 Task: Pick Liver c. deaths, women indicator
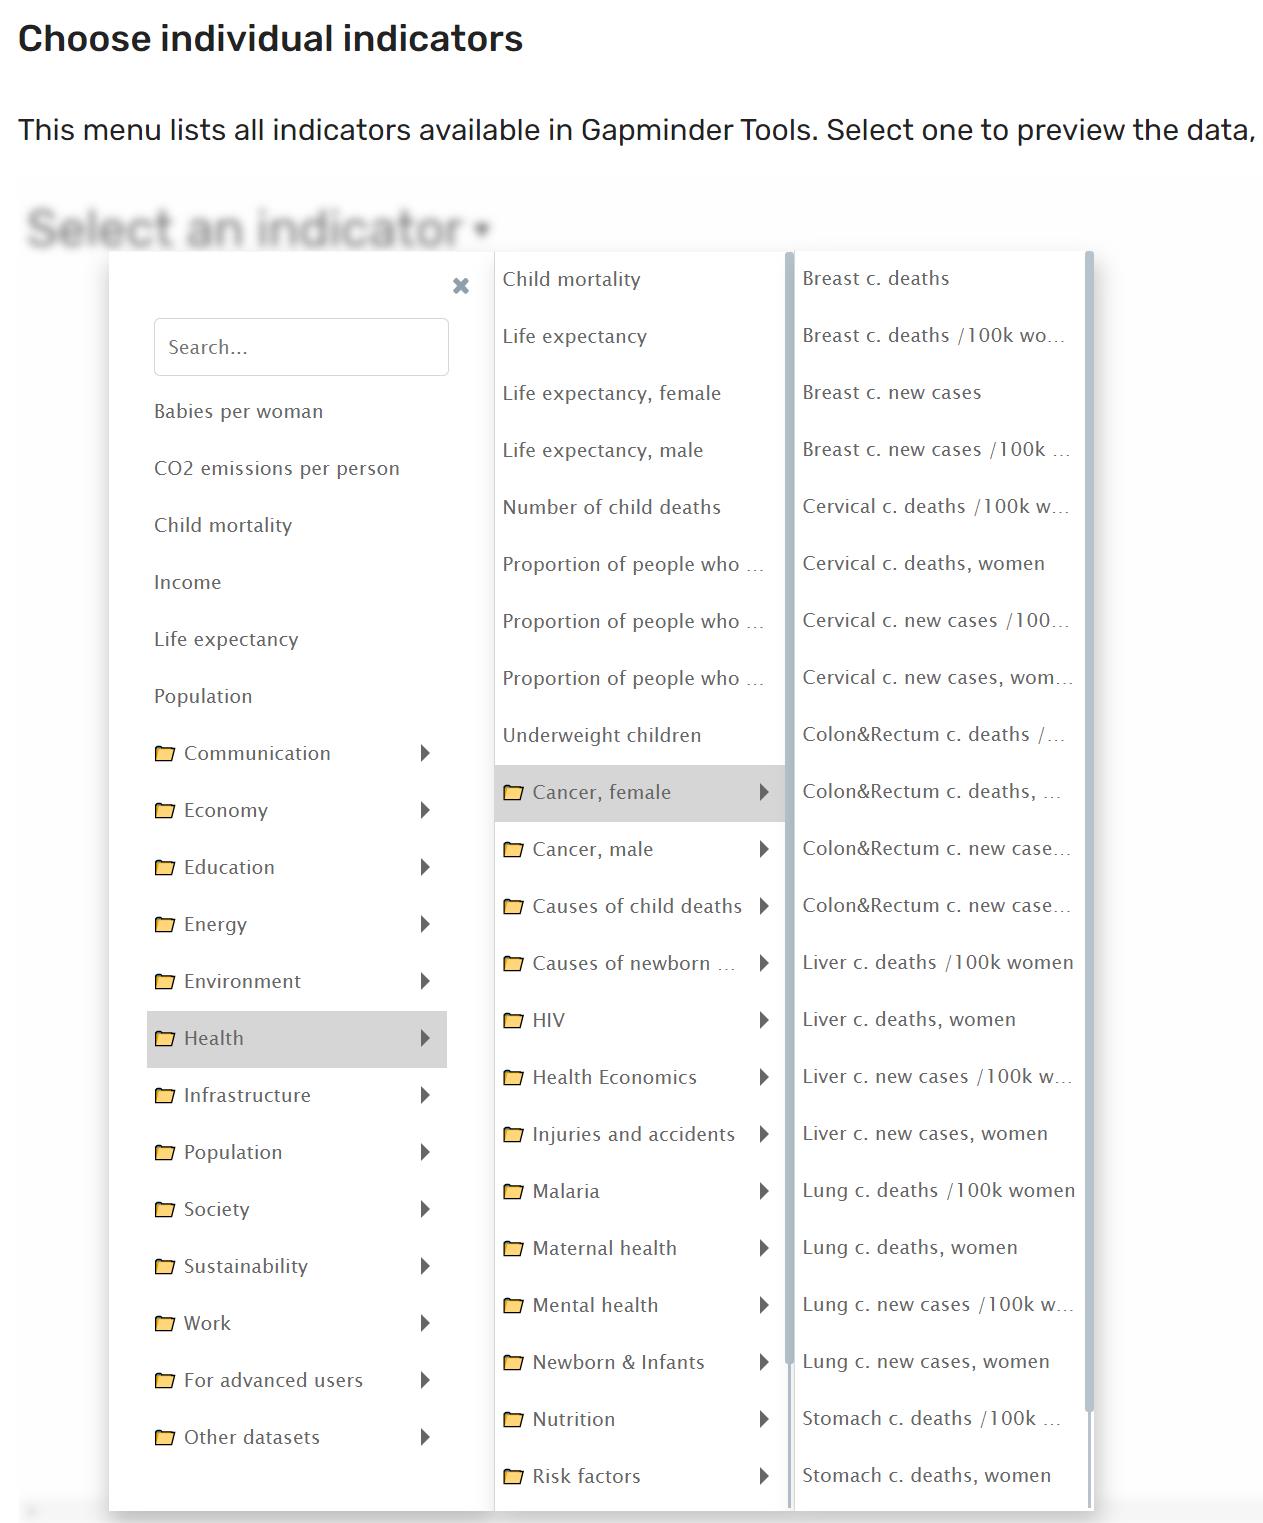coord(908,1020)
